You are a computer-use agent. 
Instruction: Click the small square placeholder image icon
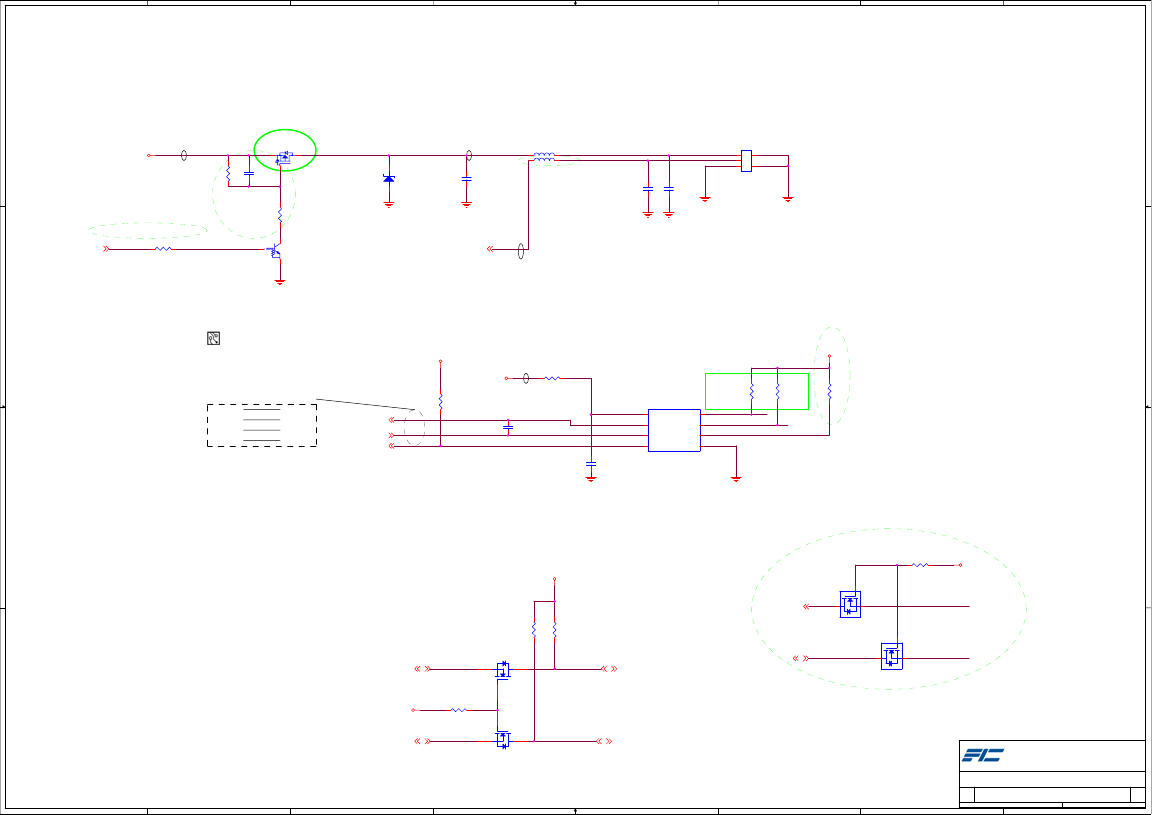click(214, 338)
